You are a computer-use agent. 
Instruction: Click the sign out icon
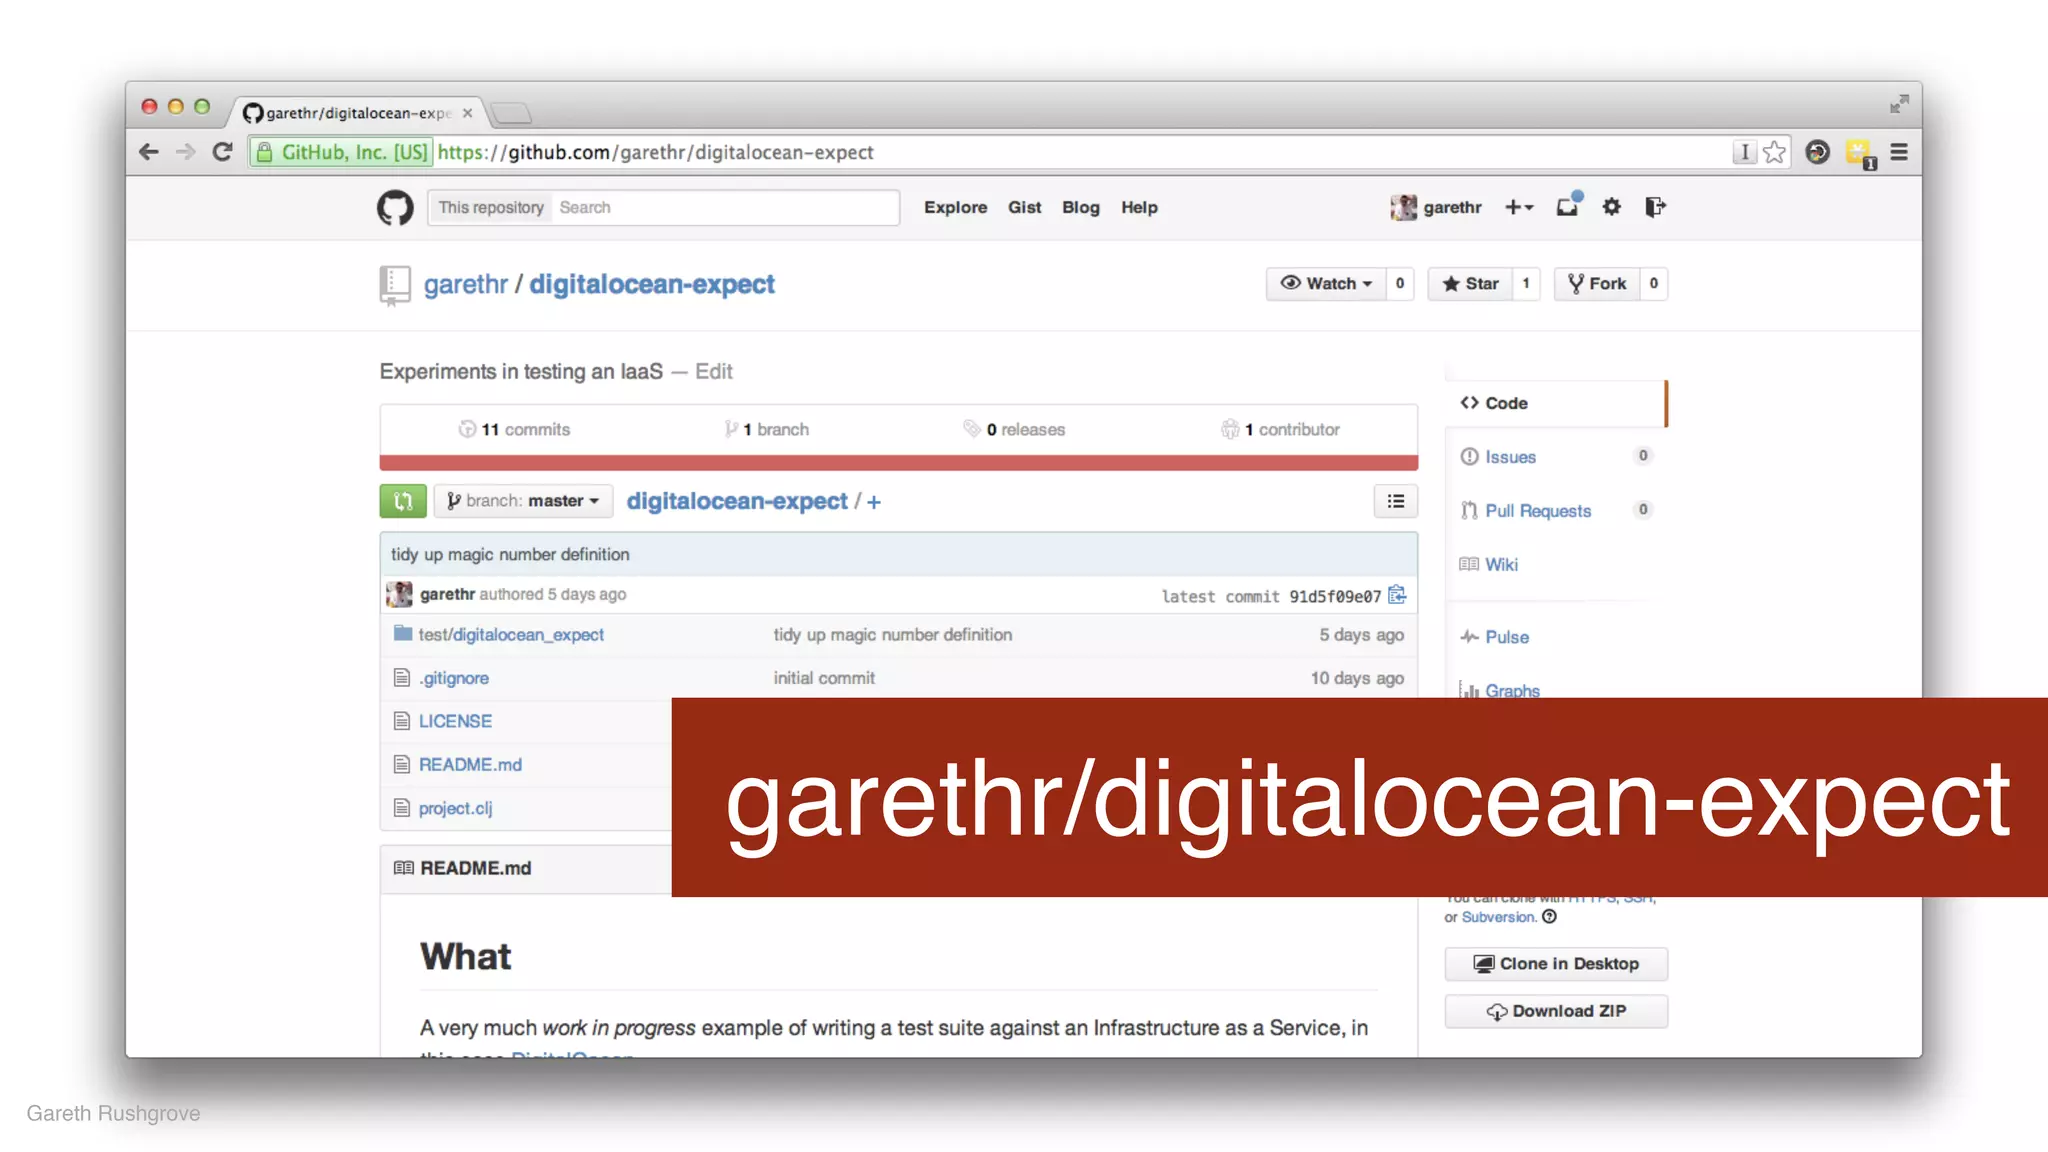[x=1655, y=207]
